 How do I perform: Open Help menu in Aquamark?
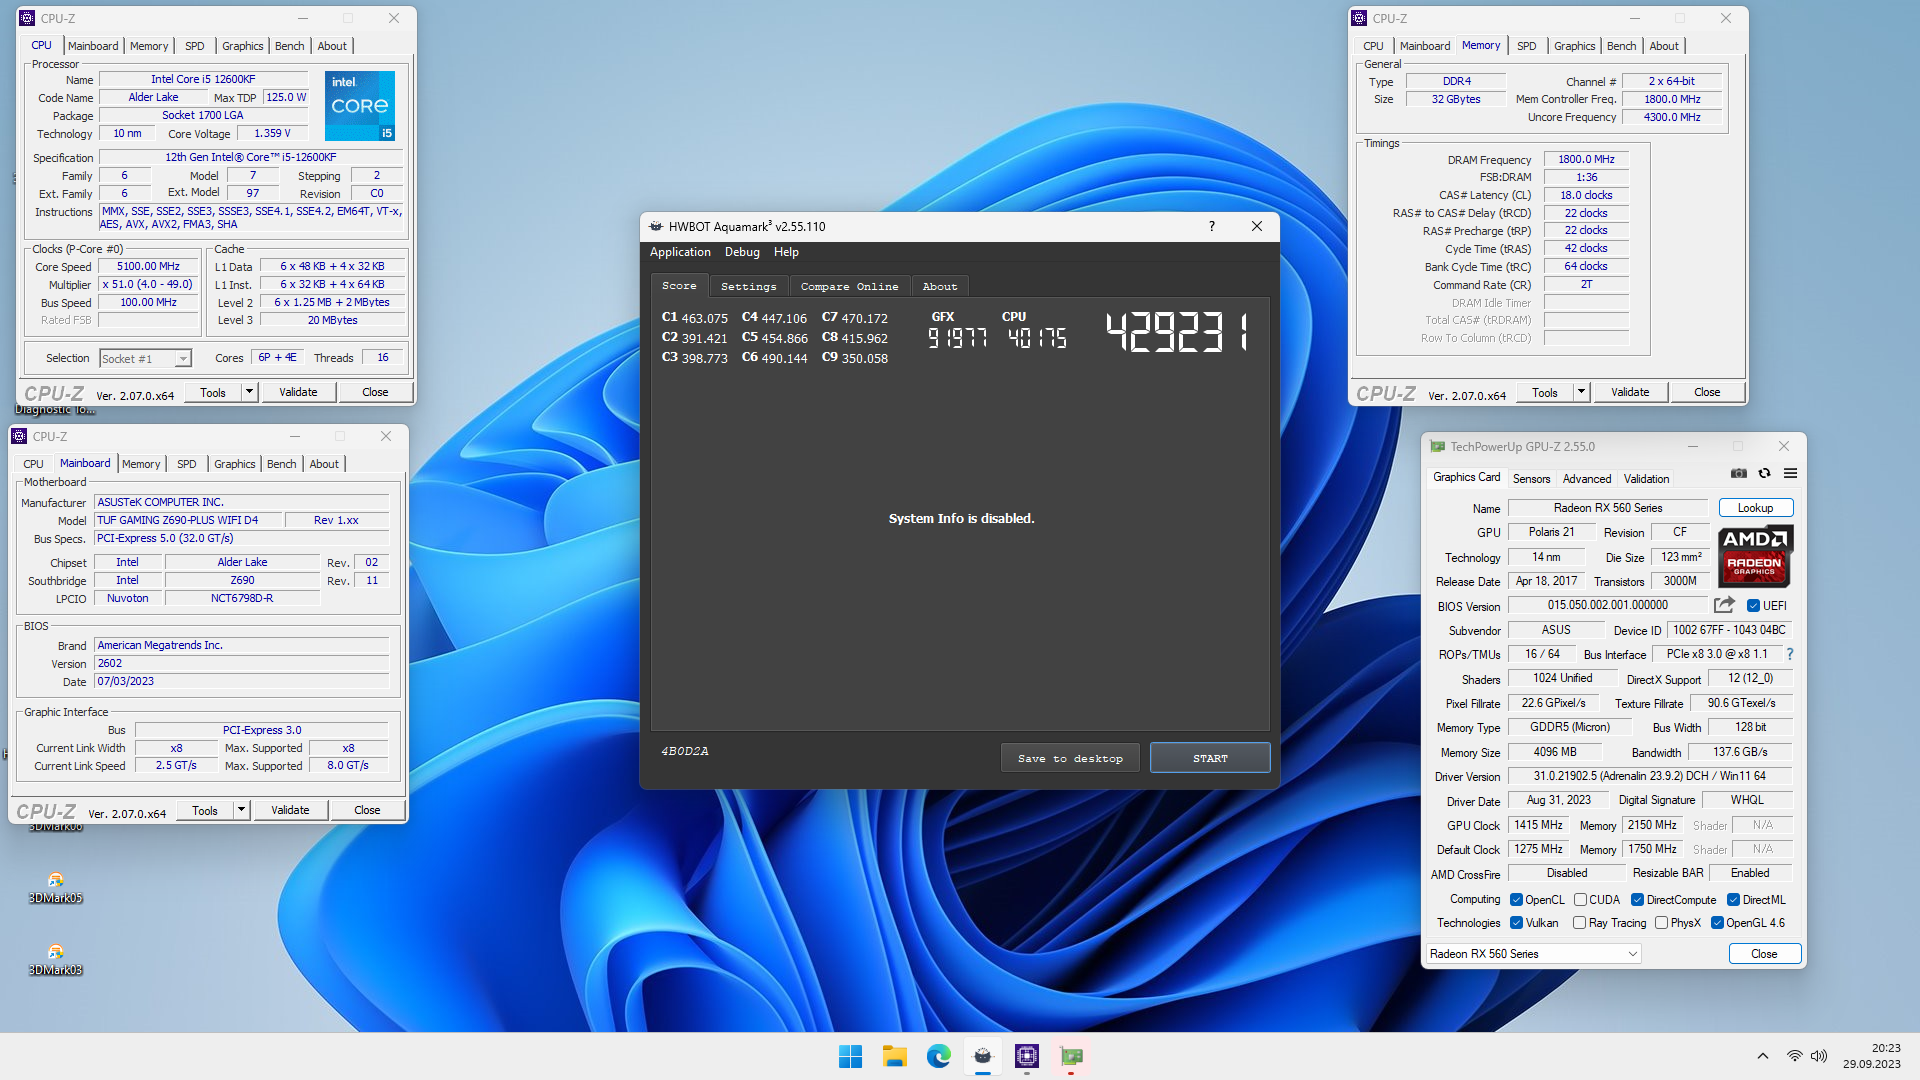pos(786,252)
